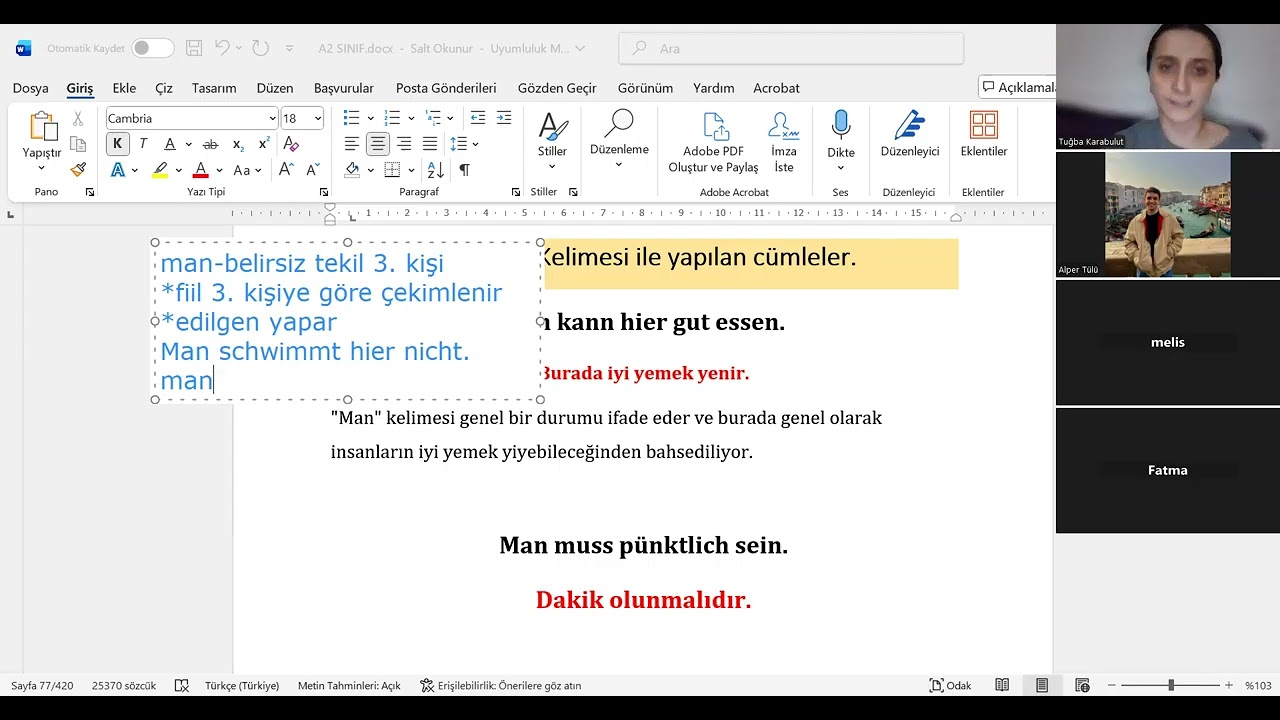1280x720 pixels.
Task: Save the document with the disk icon
Action: click(194, 48)
